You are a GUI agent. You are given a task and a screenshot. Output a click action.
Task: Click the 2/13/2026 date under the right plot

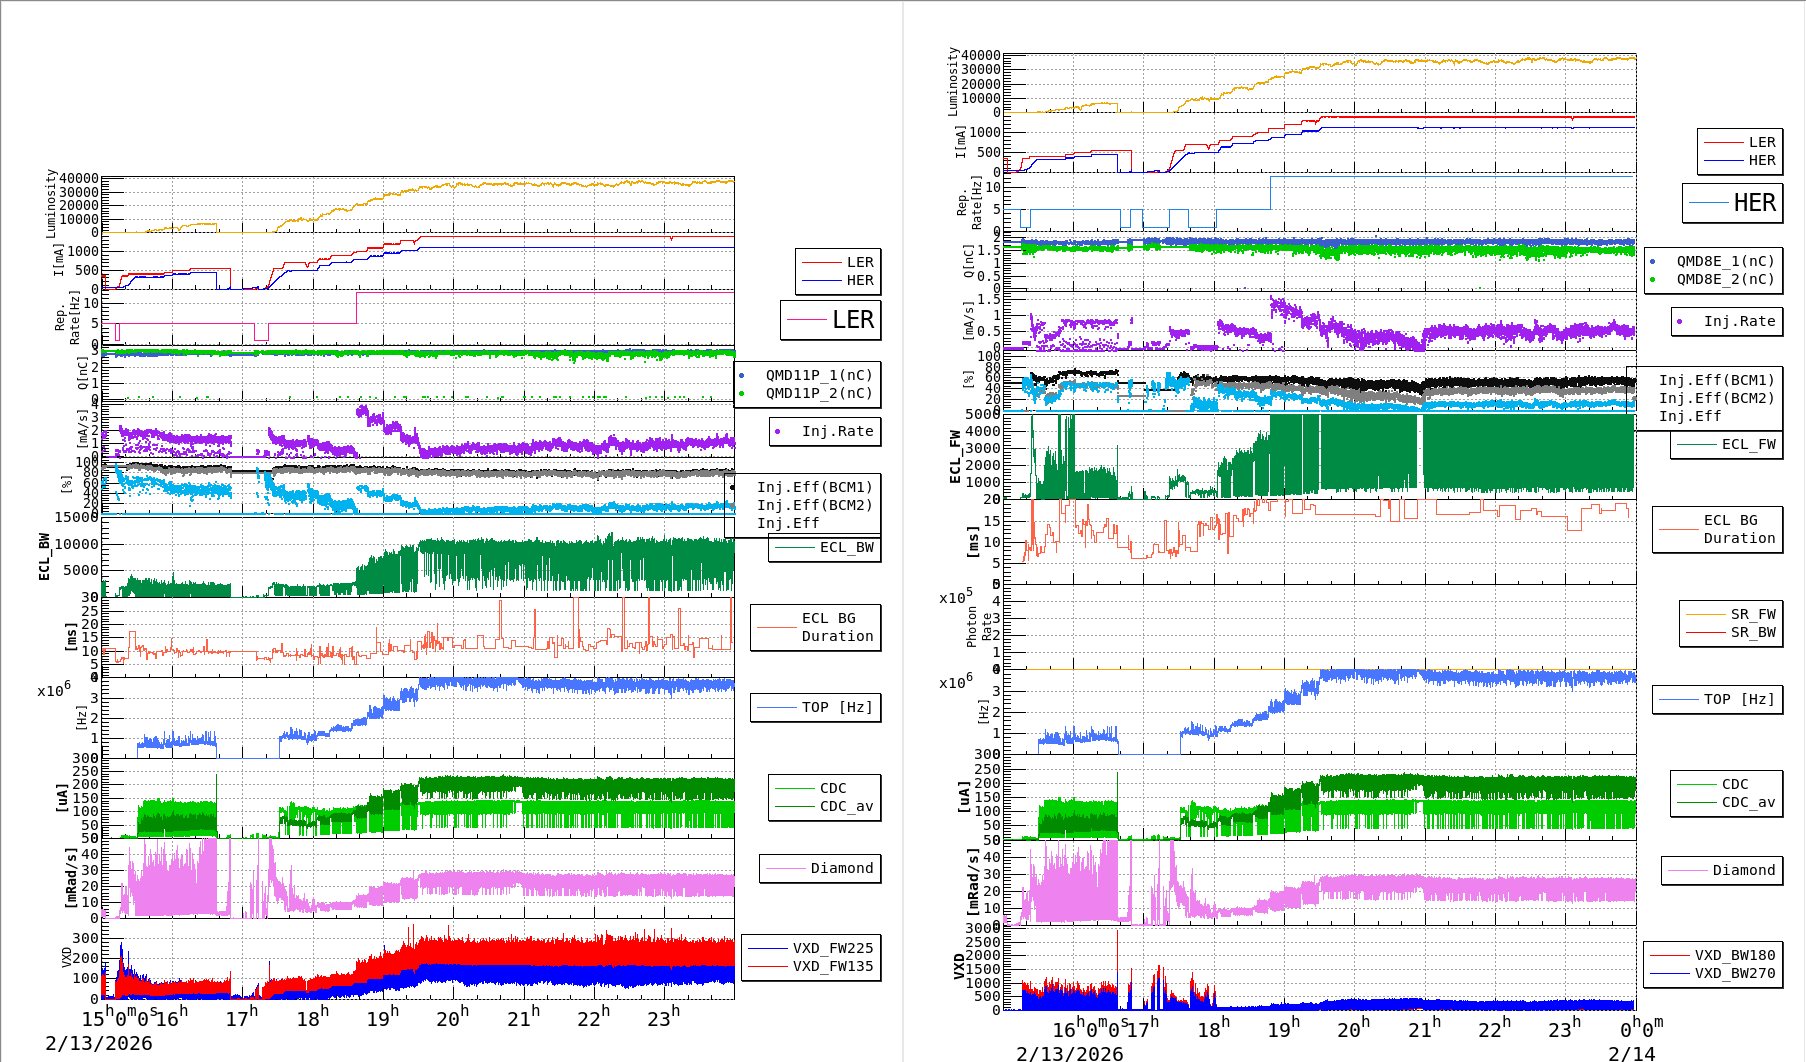pyautogui.click(x=1069, y=1053)
